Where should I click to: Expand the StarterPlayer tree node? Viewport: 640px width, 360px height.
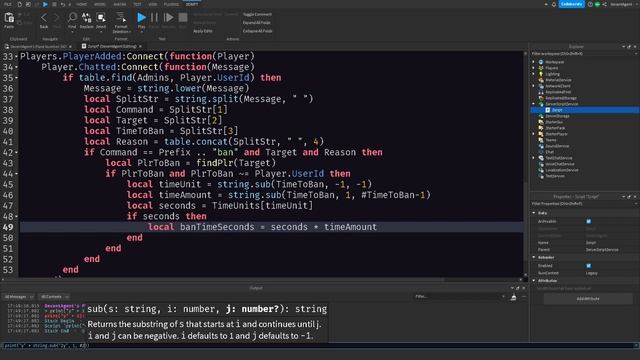coord(533,134)
